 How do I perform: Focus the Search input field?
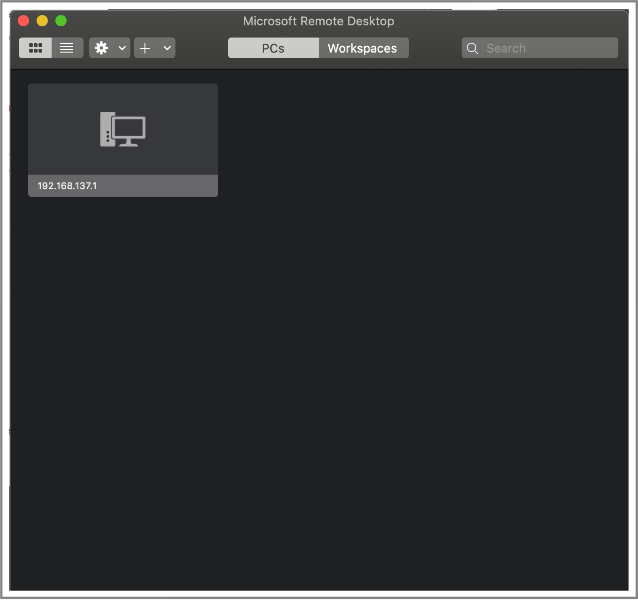pyautogui.click(x=540, y=48)
